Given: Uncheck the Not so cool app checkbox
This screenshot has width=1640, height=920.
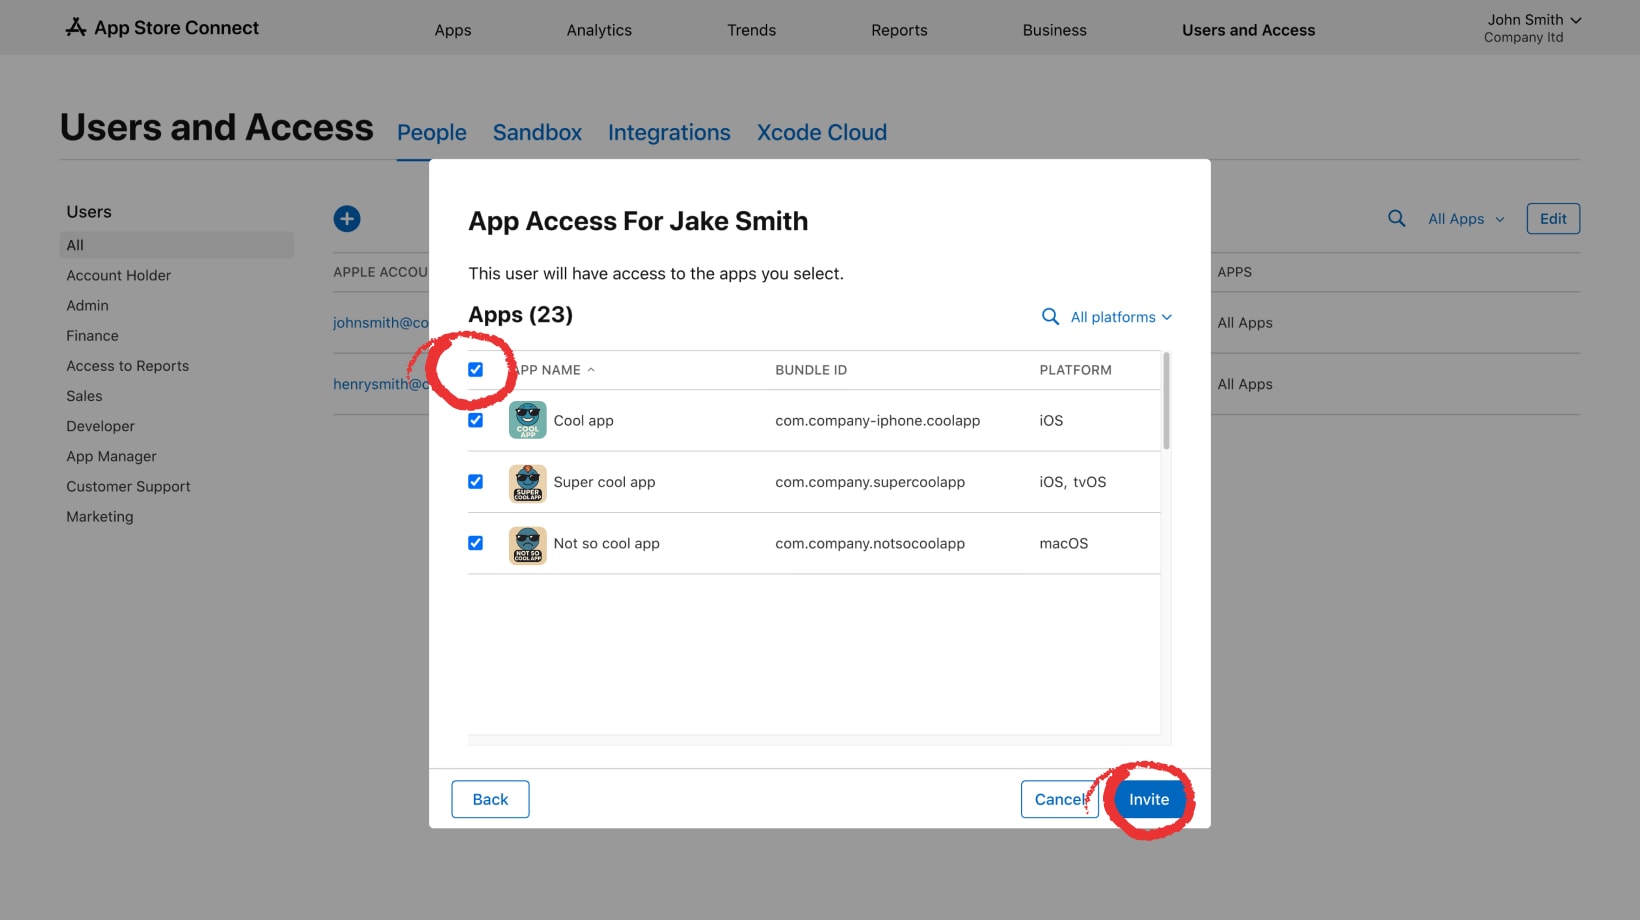Looking at the screenshot, I should click(475, 543).
